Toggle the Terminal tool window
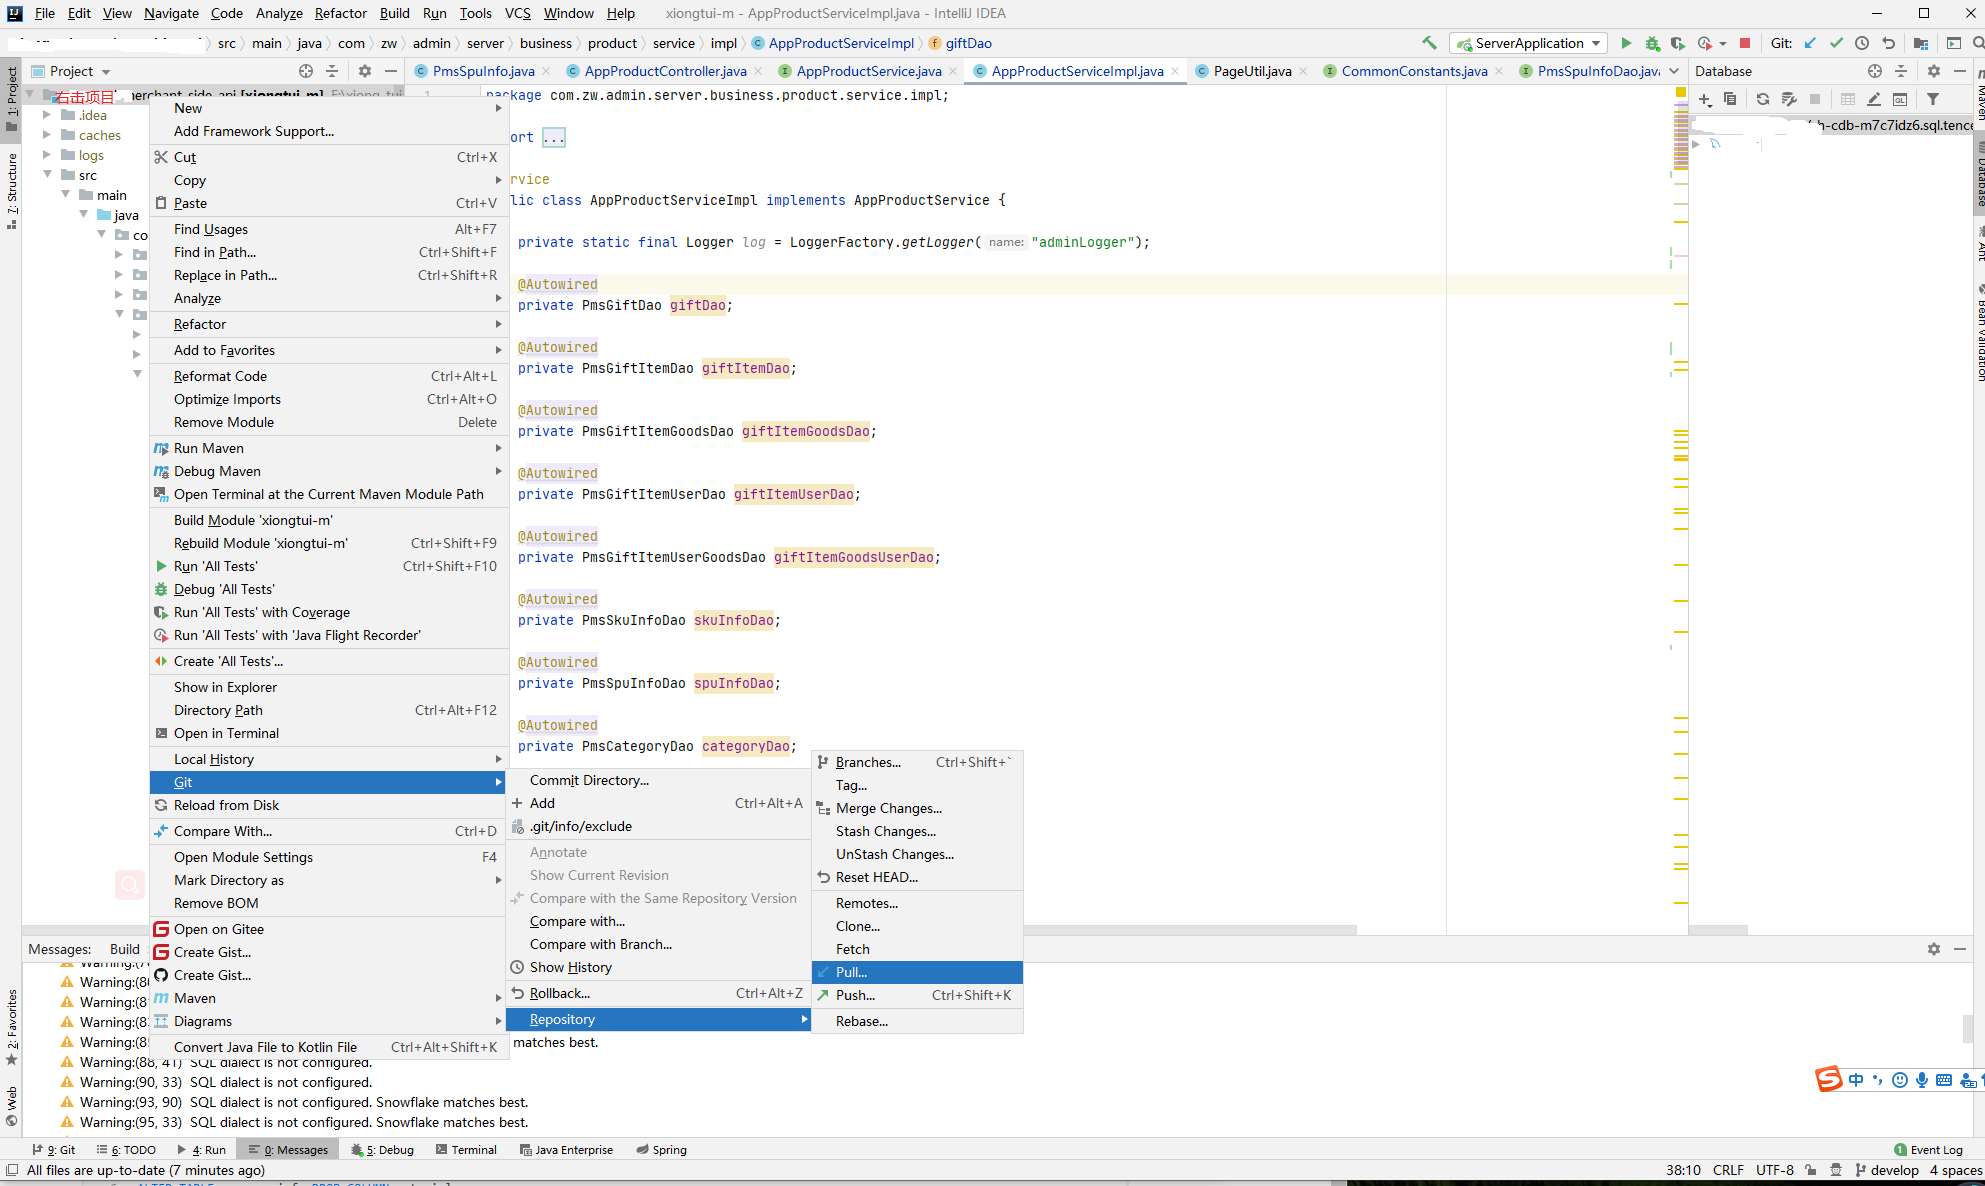Viewport: 1985px width, 1186px height. 466,1150
